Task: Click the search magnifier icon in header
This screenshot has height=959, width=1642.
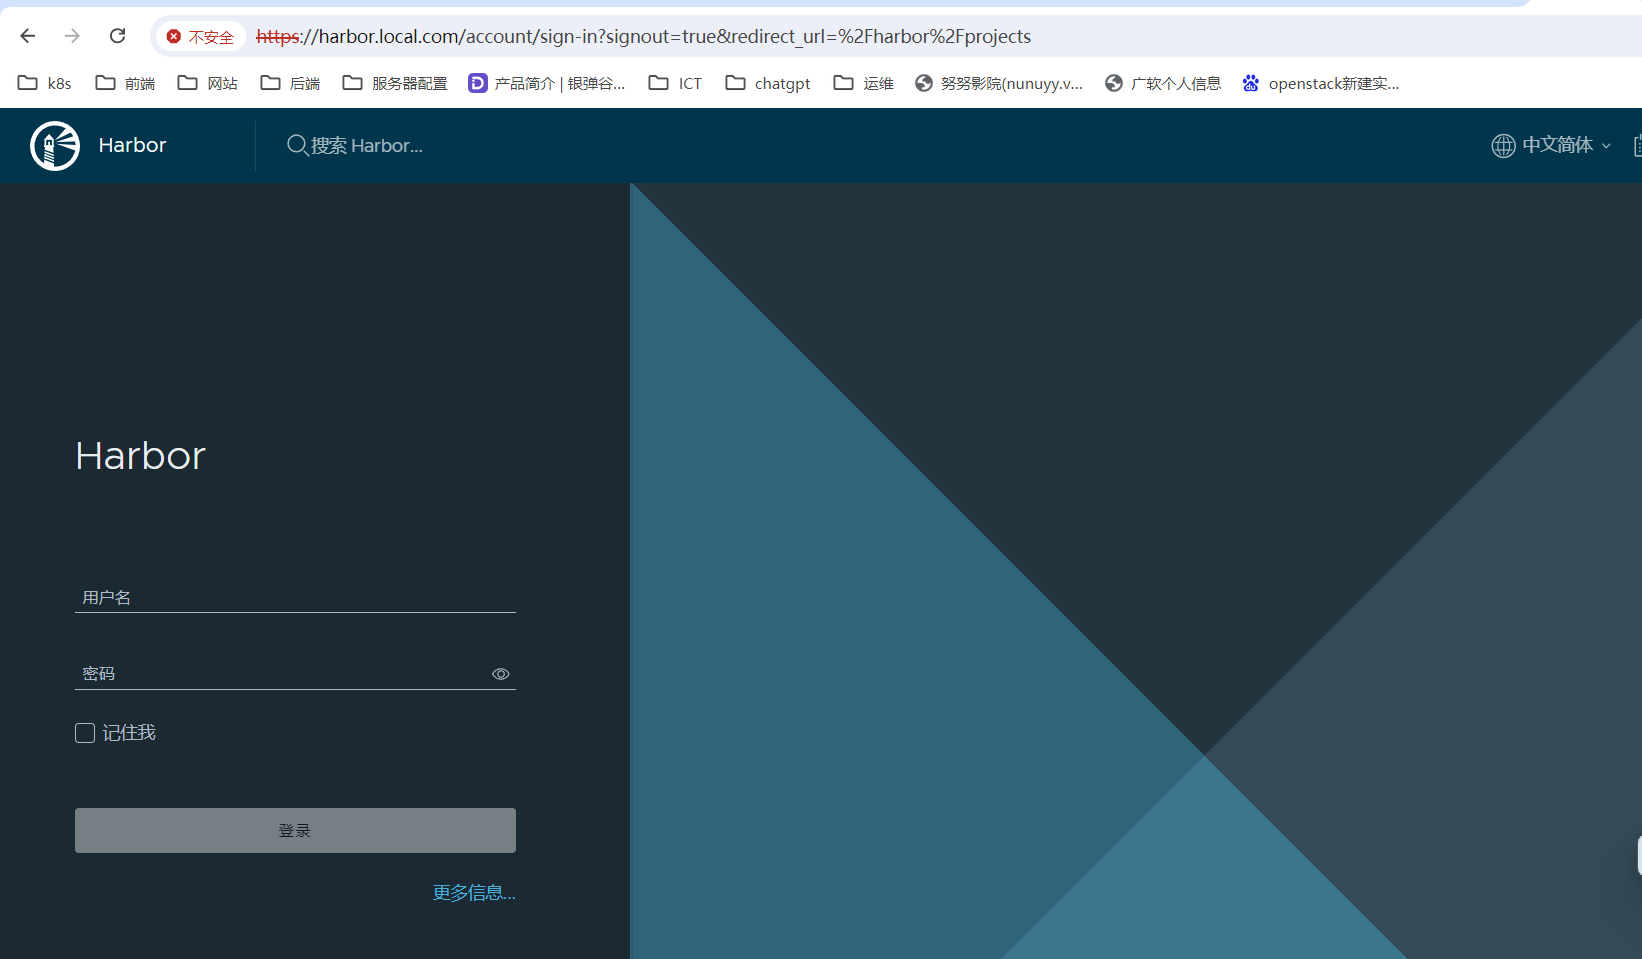Action: point(297,146)
